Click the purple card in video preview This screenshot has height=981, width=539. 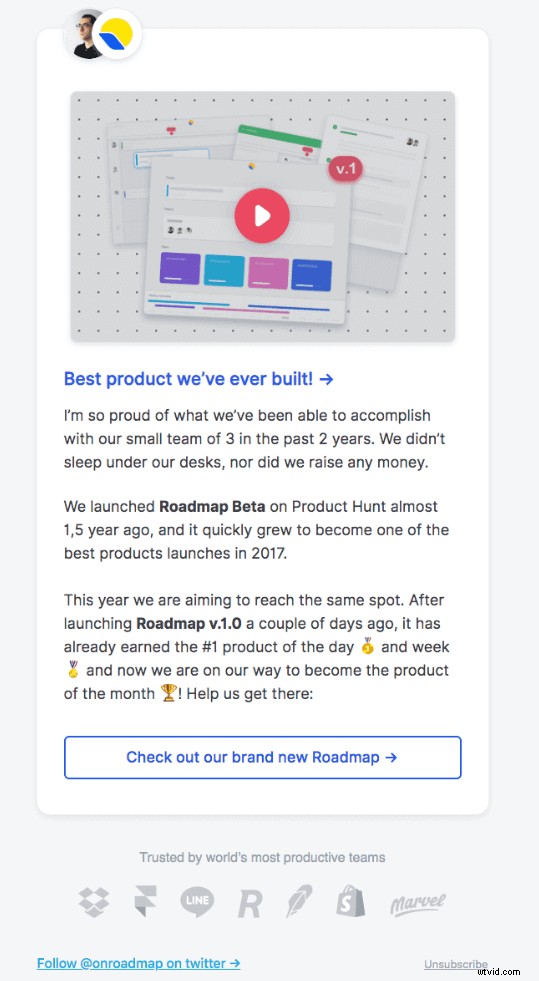(x=180, y=269)
